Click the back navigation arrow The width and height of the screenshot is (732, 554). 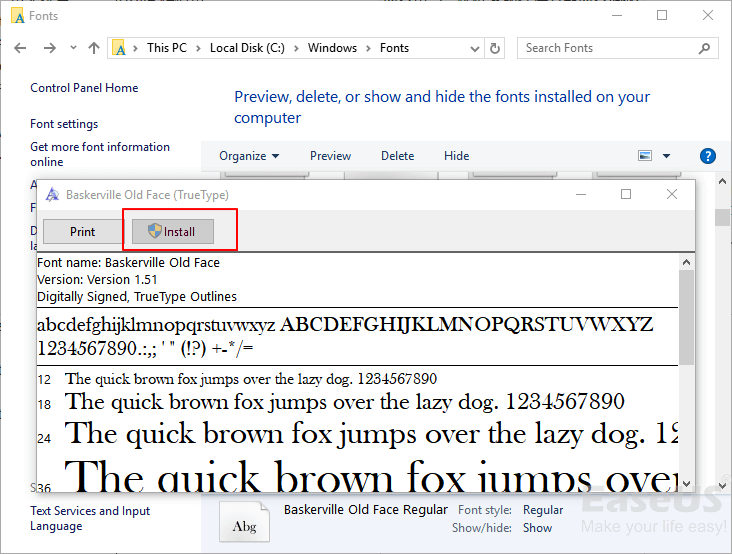click(20, 48)
